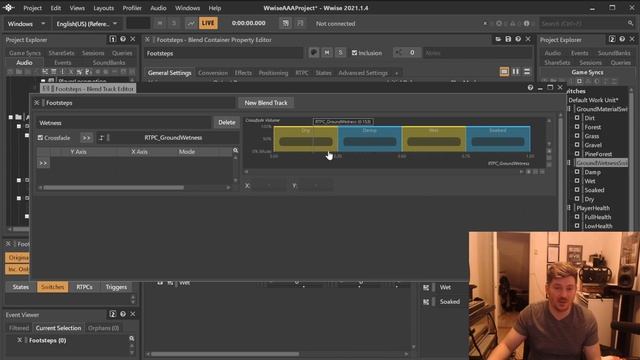Open the Positioning tab
Viewport: 640px width, 360px height.
(x=273, y=73)
